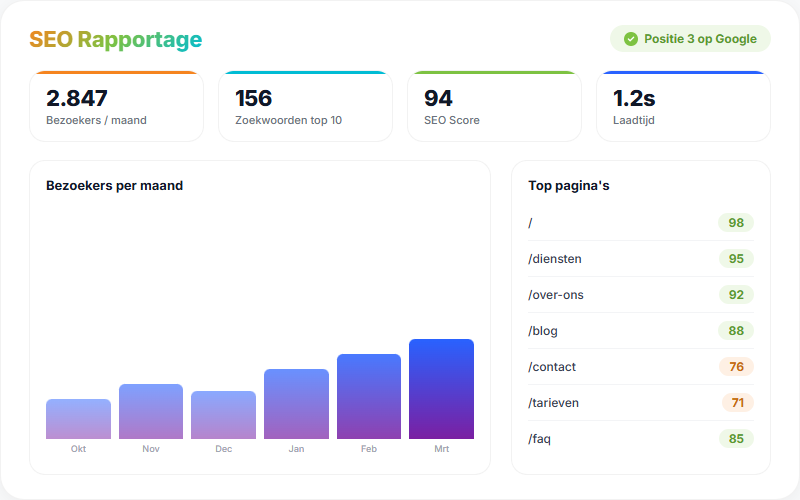Click the tallest Mrt bar
Image resolution: width=800 pixels, height=500 pixels.
point(441,389)
